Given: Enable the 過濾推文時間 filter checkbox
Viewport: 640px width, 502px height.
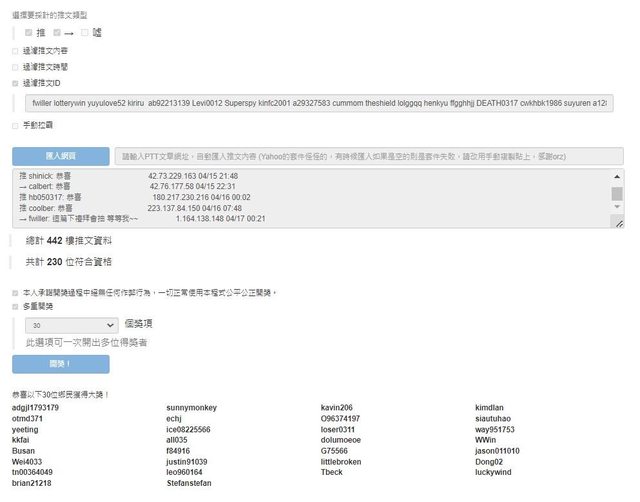Looking at the screenshot, I should click(15, 67).
